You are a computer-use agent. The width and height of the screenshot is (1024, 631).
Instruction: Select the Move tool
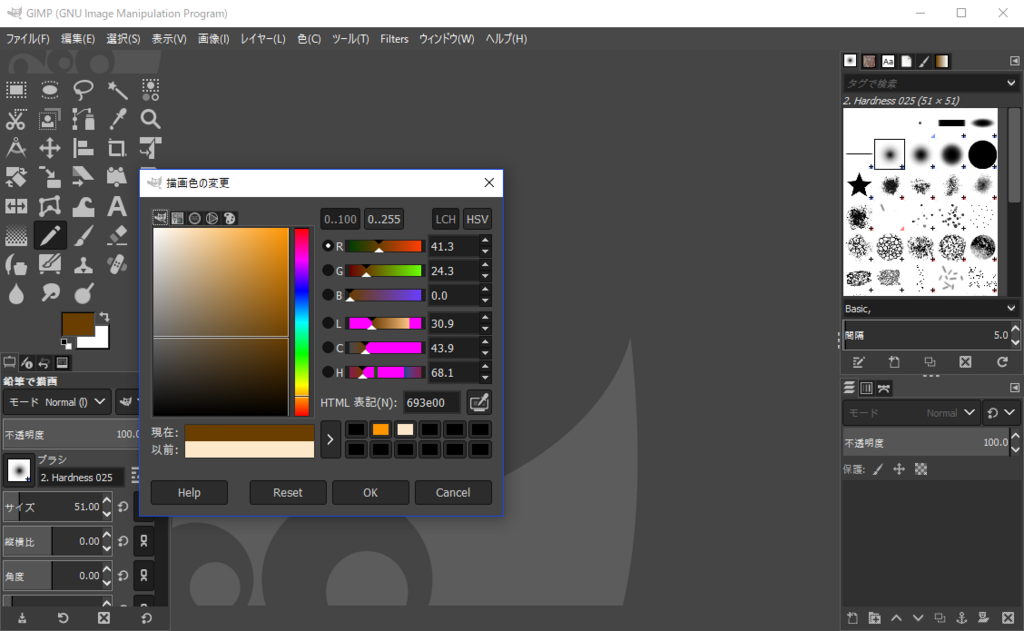(x=50, y=149)
